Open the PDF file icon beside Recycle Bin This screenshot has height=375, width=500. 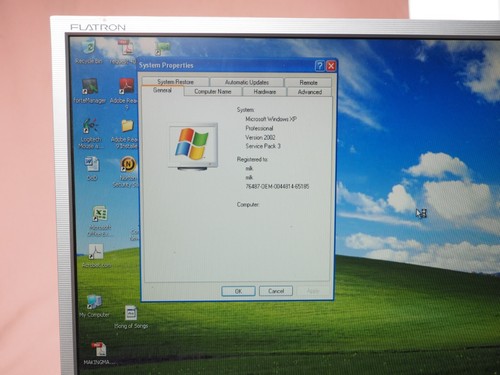pos(125,52)
